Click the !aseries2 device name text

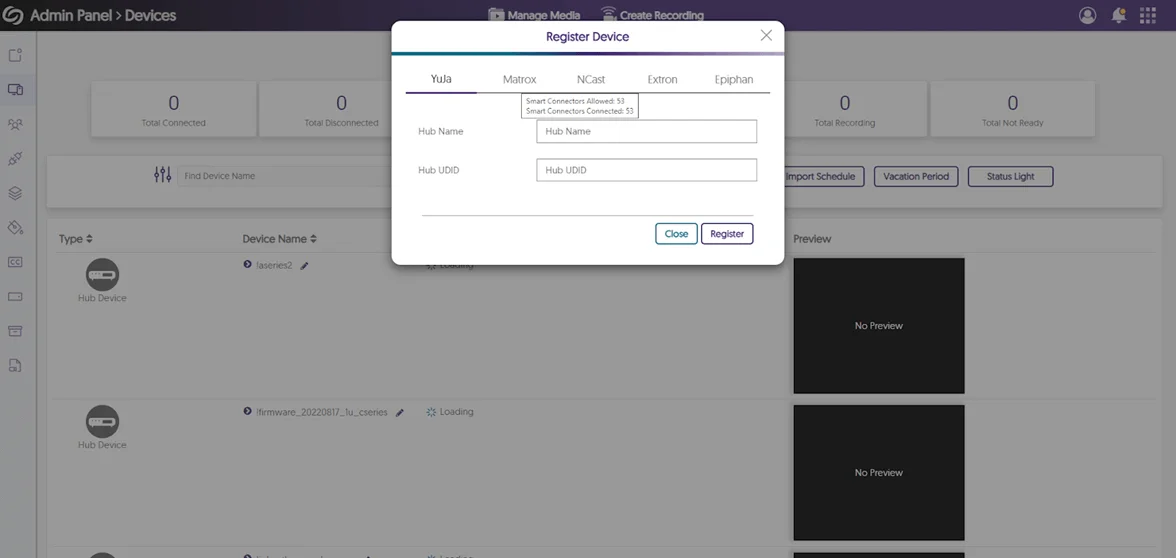[274, 266]
